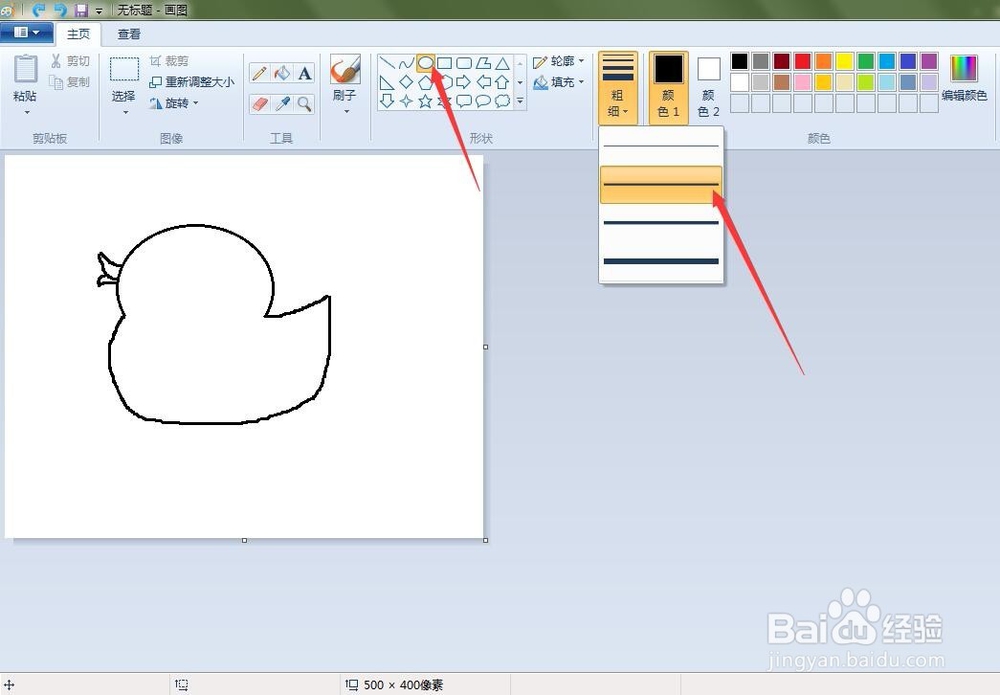1000x695 pixels.
Task: Select the Line shape
Action: (x=387, y=63)
